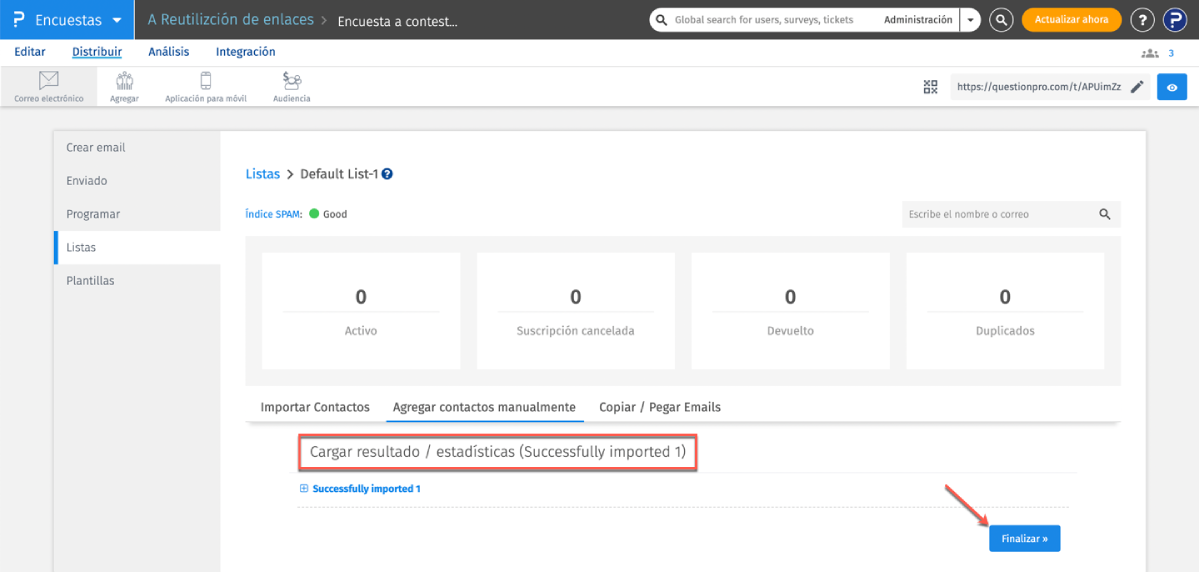The image size is (1199, 572).
Task: Focus the Global search input field
Action: pos(765,20)
